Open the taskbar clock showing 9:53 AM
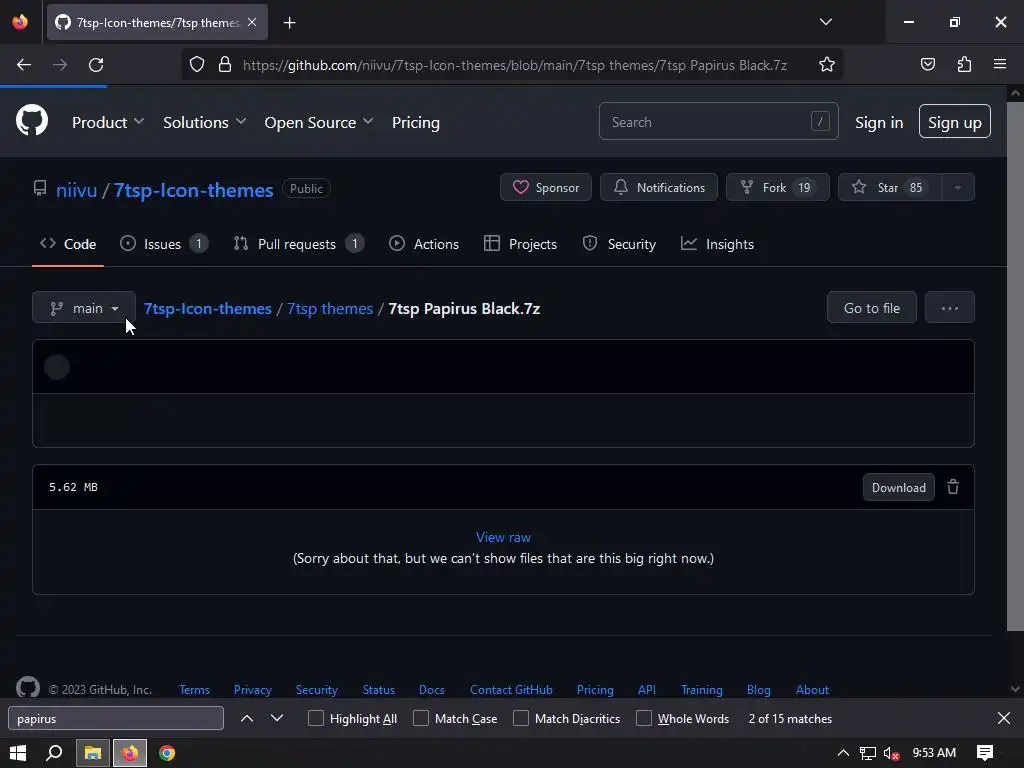This screenshot has width=1024, height=768. point(934,753)
